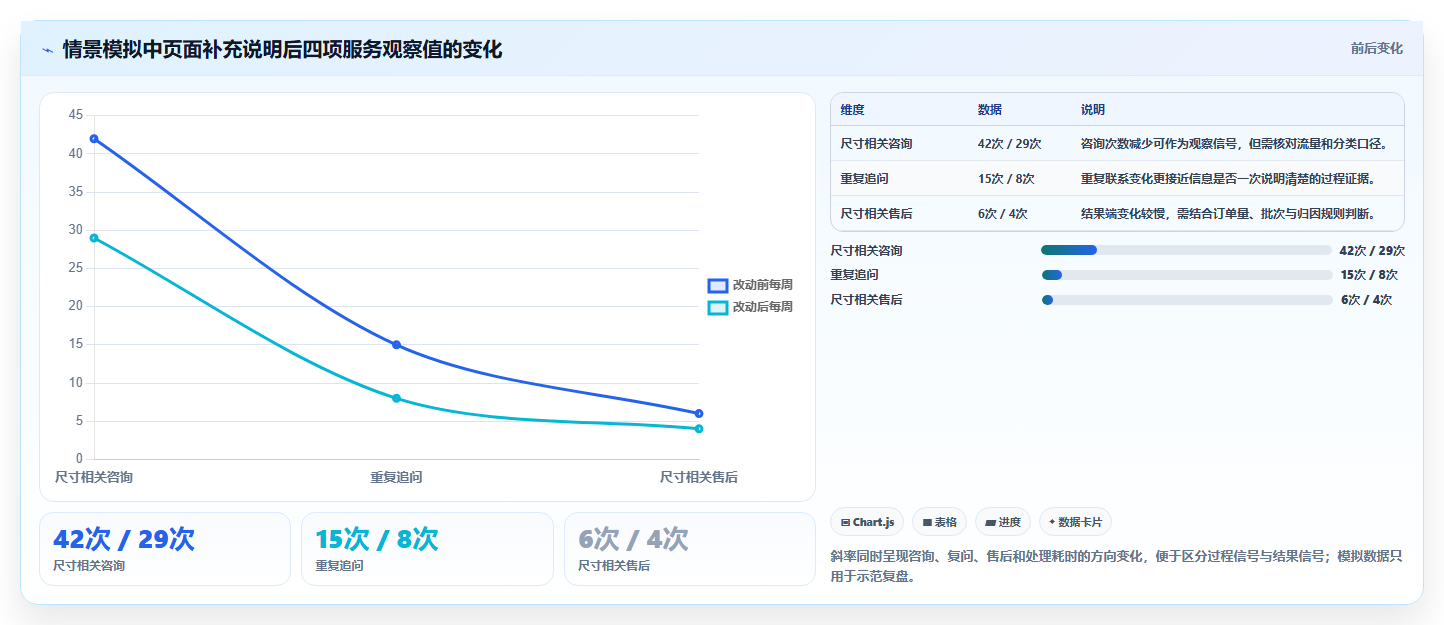Screen dimensions: 1444x625
Task: Click the 20 y-axis tick label
Action: click(76, 306)
